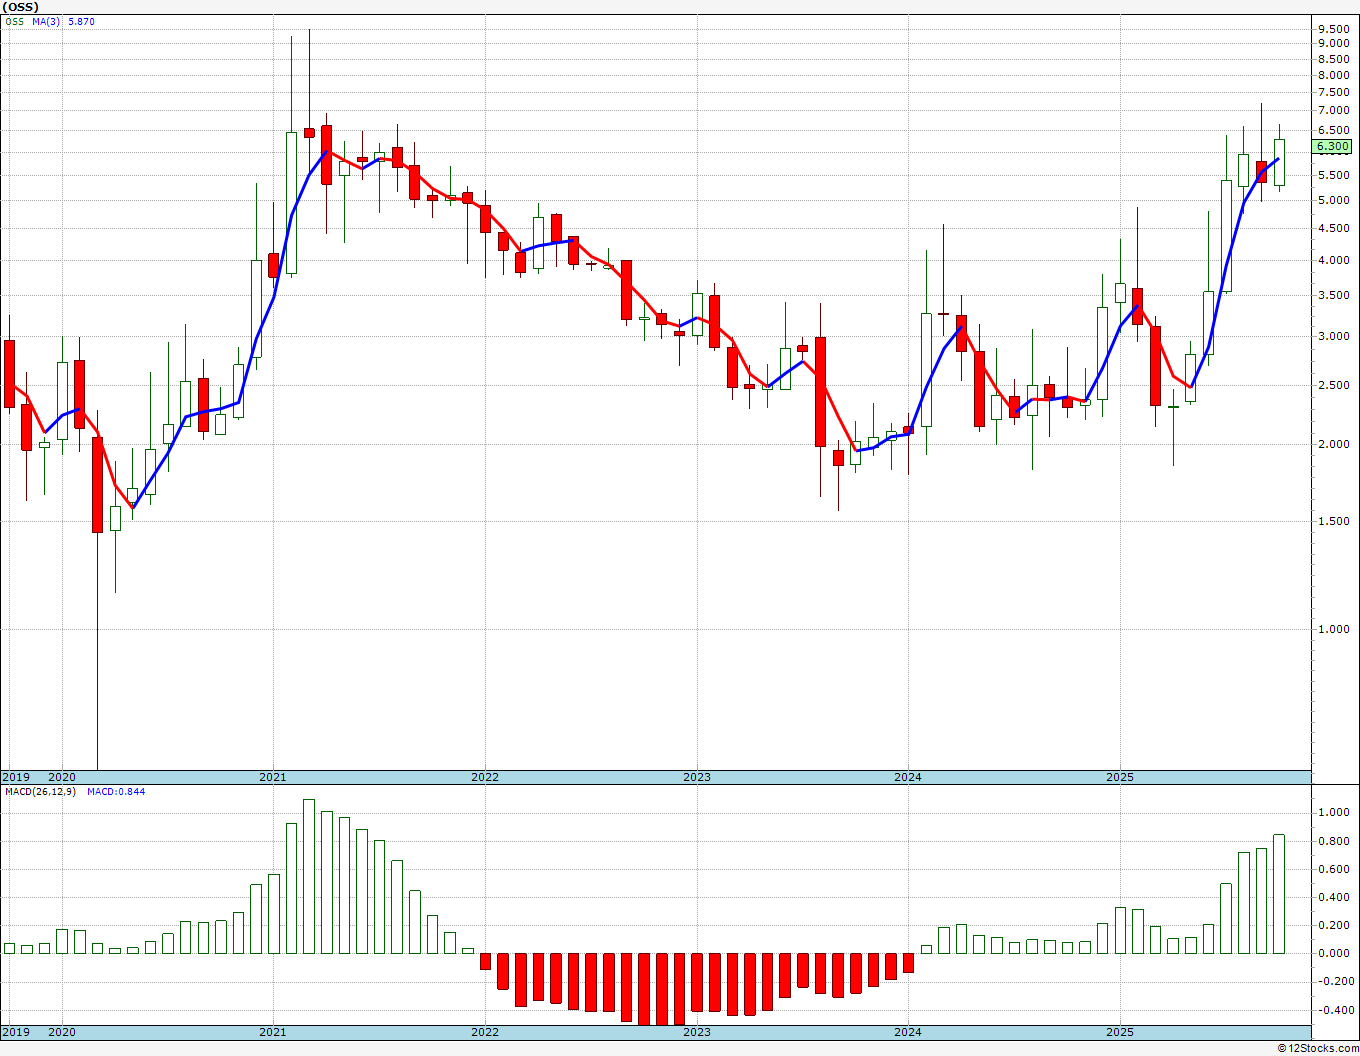
Task: Select the 8.000 price axis label
Action: tap(1333, 75)
